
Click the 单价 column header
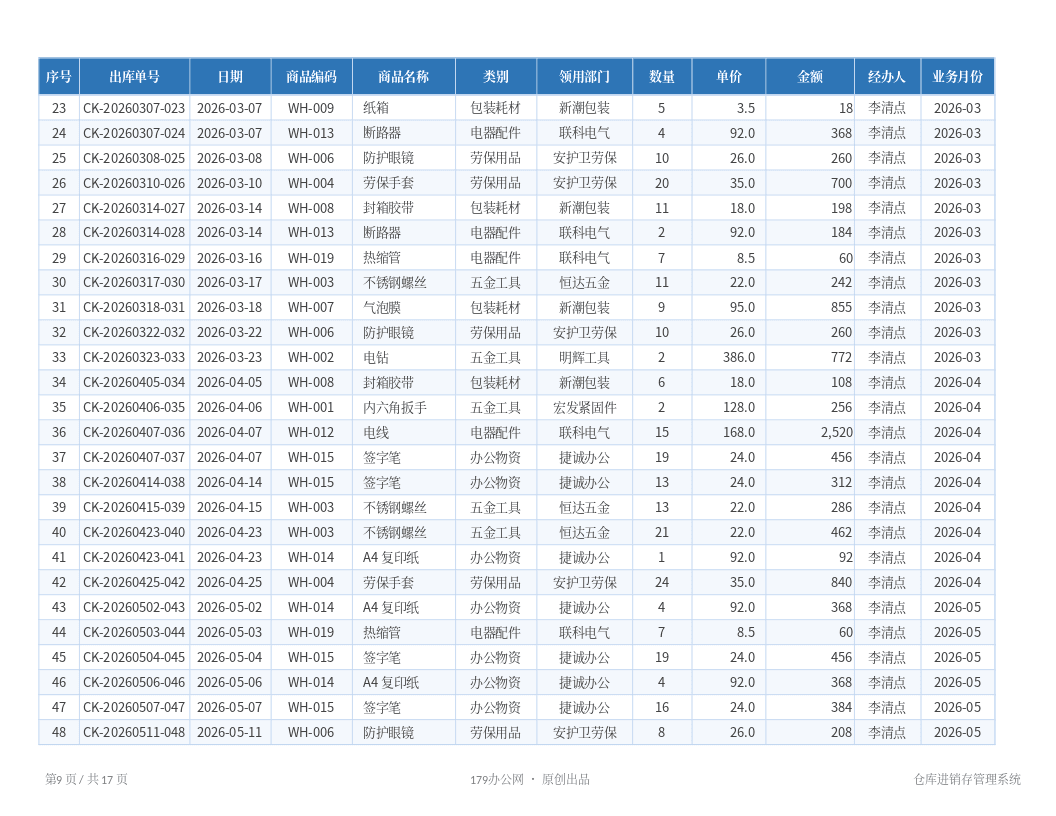pos(729,77)
